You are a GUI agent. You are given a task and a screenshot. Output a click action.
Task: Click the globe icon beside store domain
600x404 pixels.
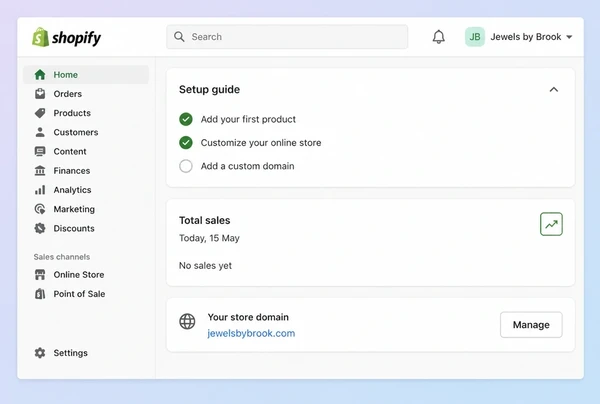[187, 321]
